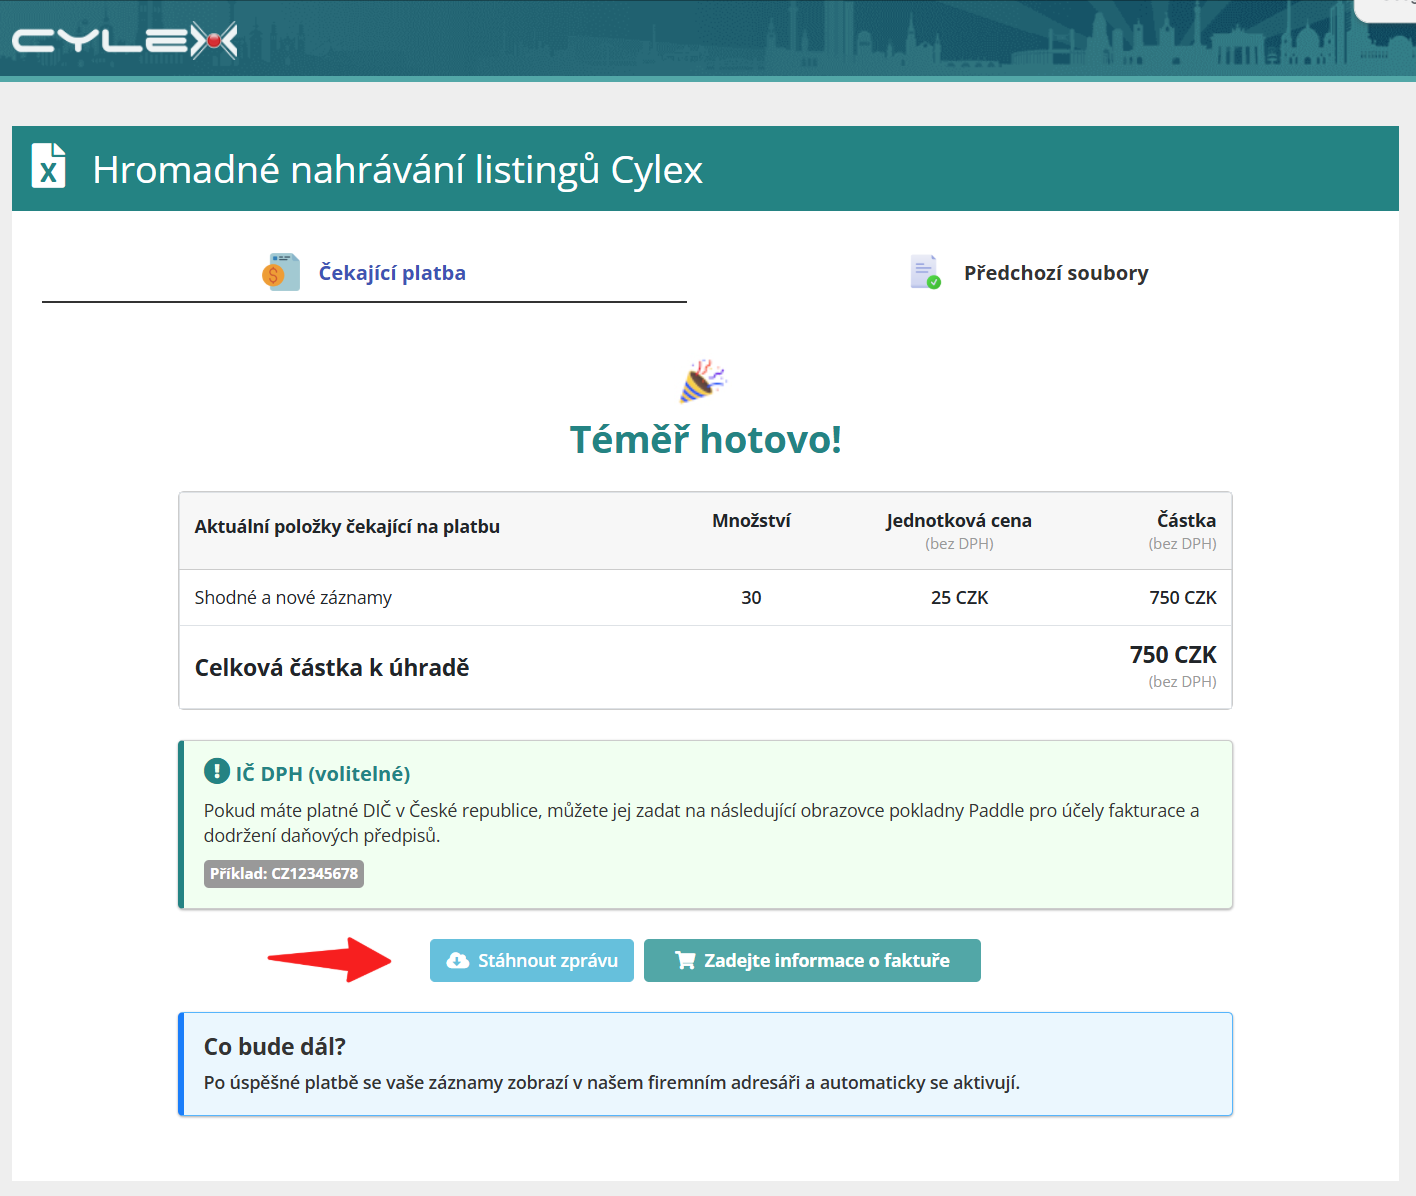This screenshot has height=1196, width=1416.
Task: Click Zadejte informace o faktuře button
Action: click(812, 960)
